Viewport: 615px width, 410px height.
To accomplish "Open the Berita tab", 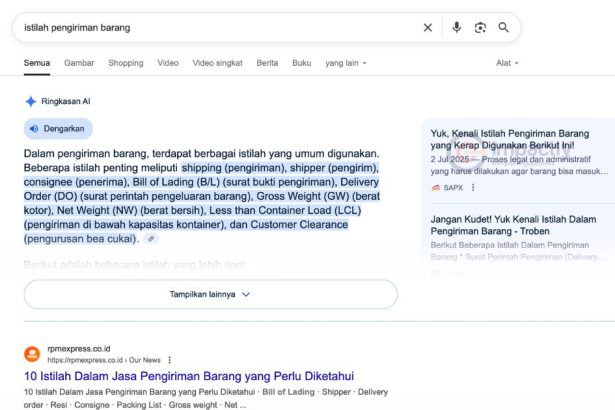I will (267, 63).
